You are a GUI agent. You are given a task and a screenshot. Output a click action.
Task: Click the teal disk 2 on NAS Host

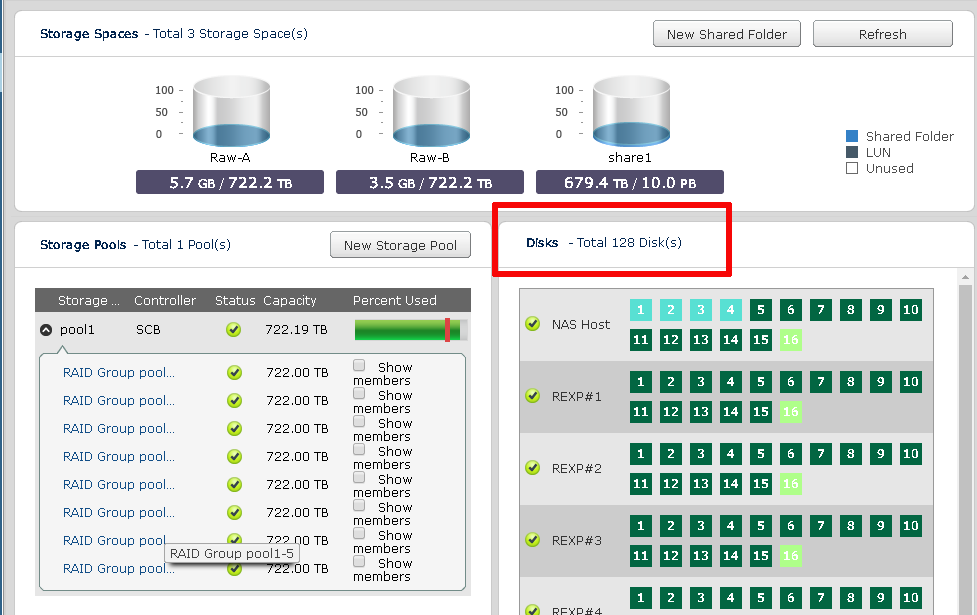[x=670, y=310]
